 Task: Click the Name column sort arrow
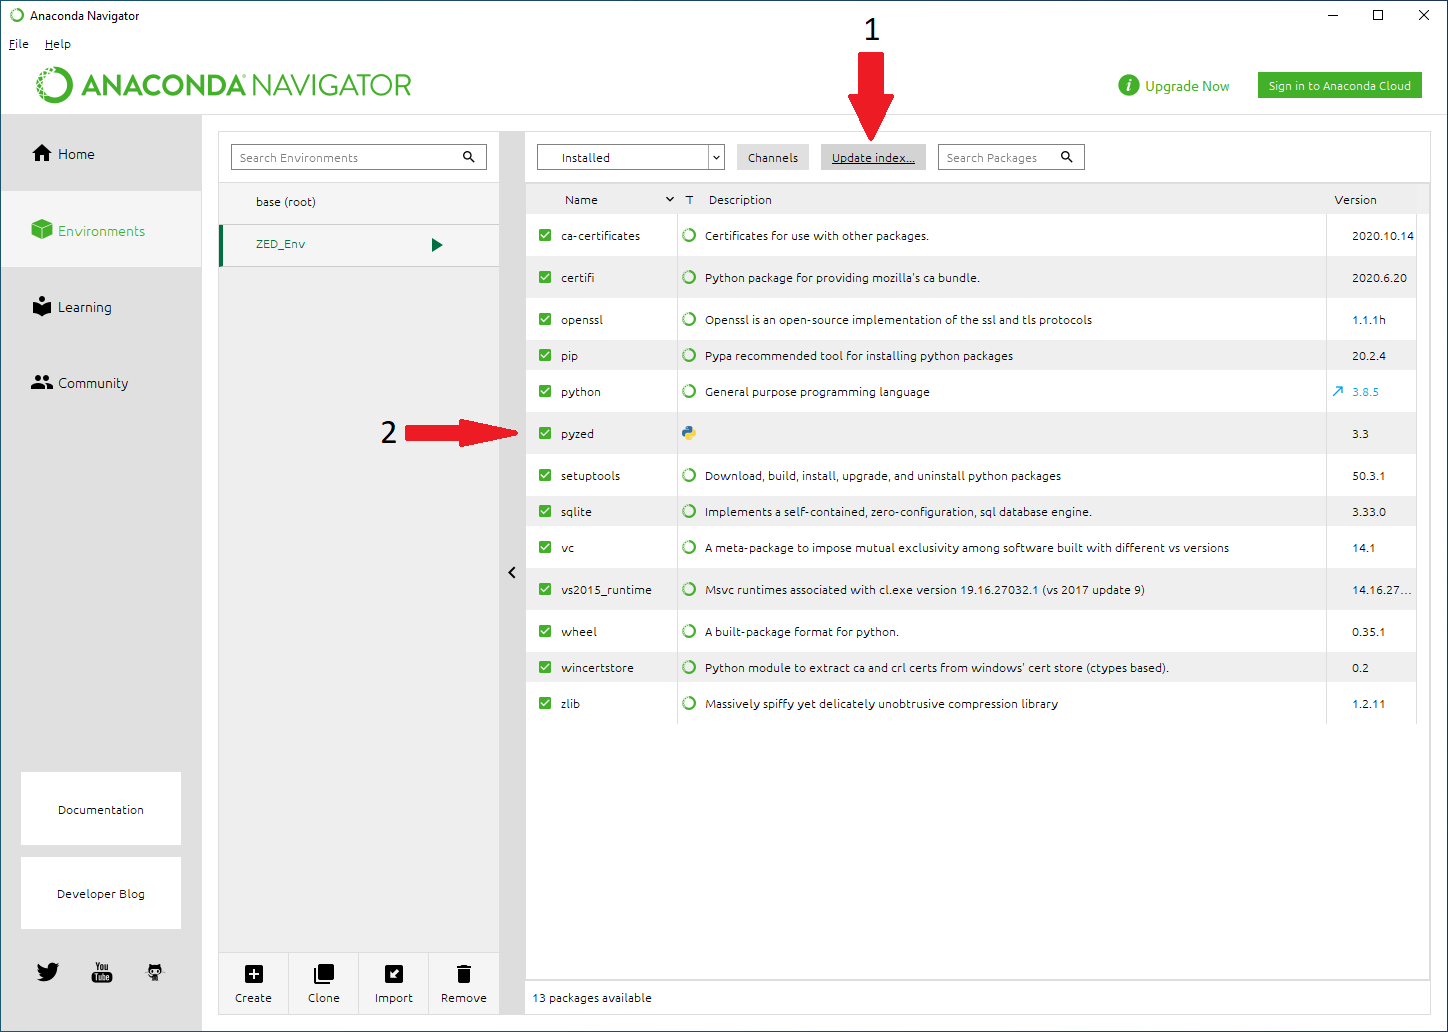pyautogui.click(x=670, y=200)
